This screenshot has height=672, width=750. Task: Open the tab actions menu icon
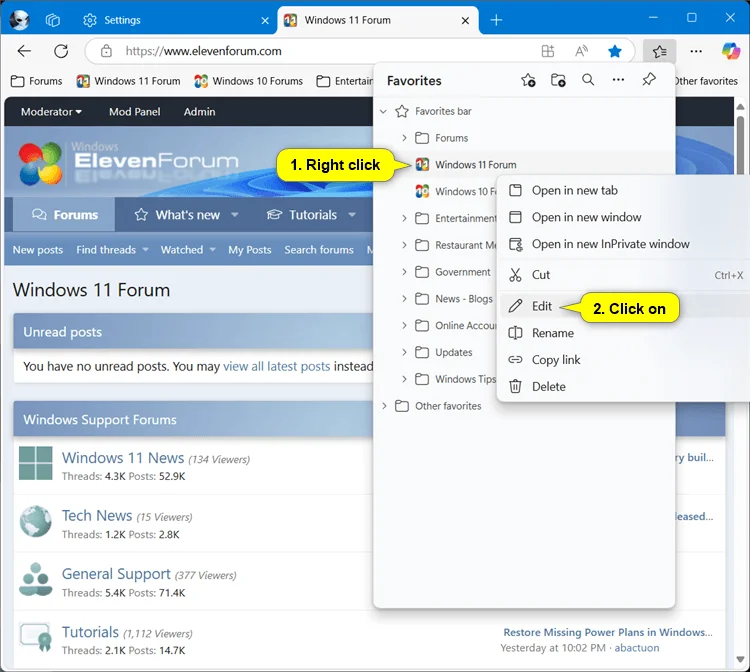click(53, 20)
